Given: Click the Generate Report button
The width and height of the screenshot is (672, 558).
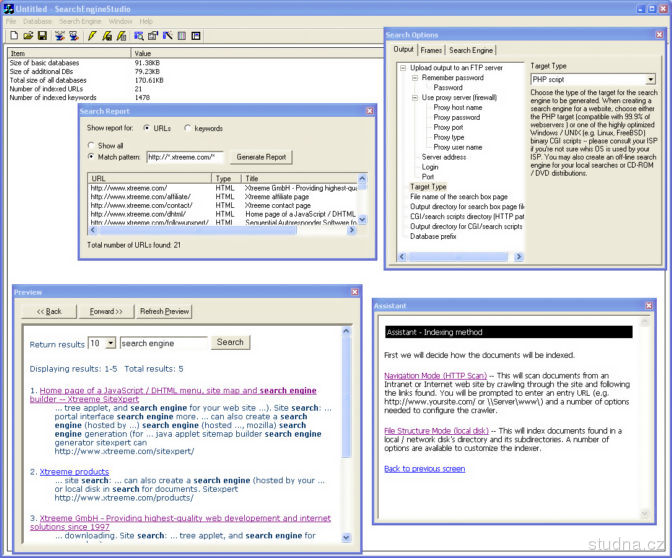Looking at the screenshot, I should pos(260,157).
